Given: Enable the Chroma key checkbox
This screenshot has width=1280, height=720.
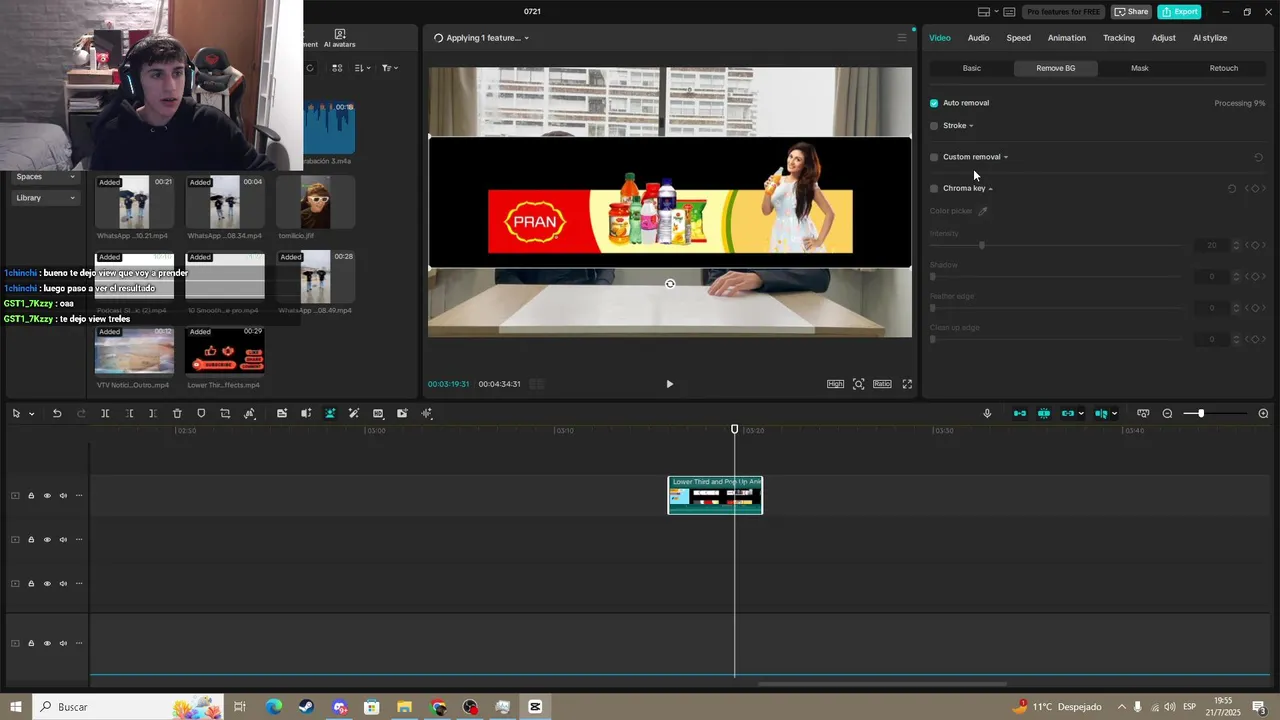Looking at the screenshot, I should point(934,188).
